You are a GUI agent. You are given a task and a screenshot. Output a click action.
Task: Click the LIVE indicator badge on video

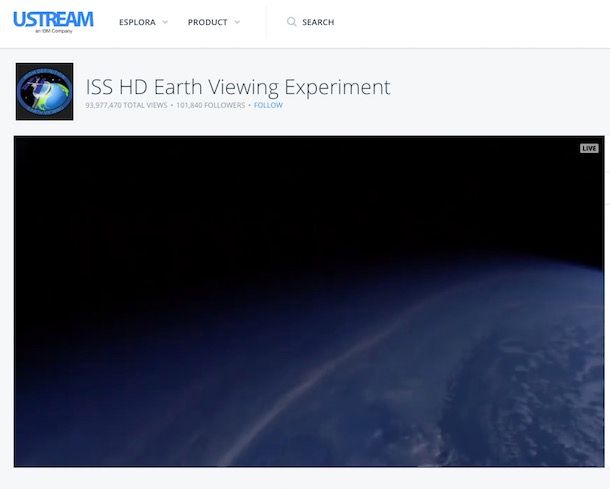589,148
